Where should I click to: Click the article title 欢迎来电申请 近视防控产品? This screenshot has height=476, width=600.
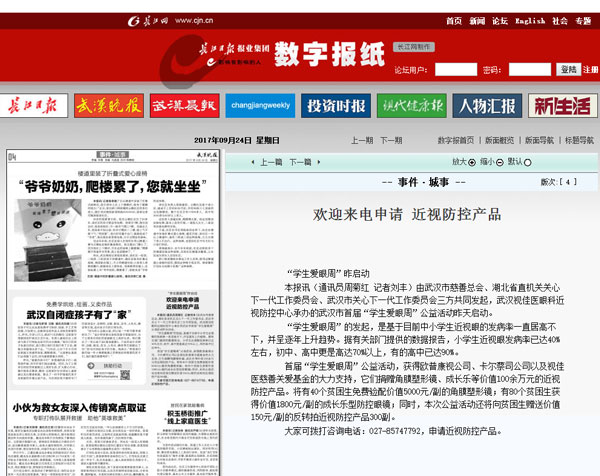(x=407, y=215)
